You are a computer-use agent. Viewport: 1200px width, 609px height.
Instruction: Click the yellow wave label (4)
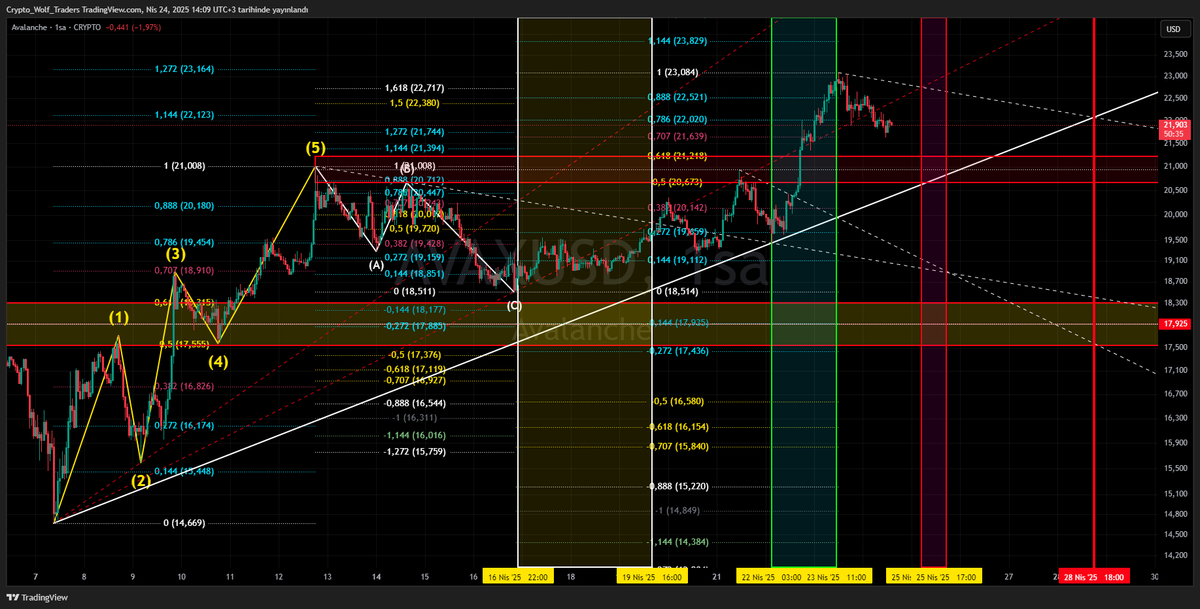point(218,361)
